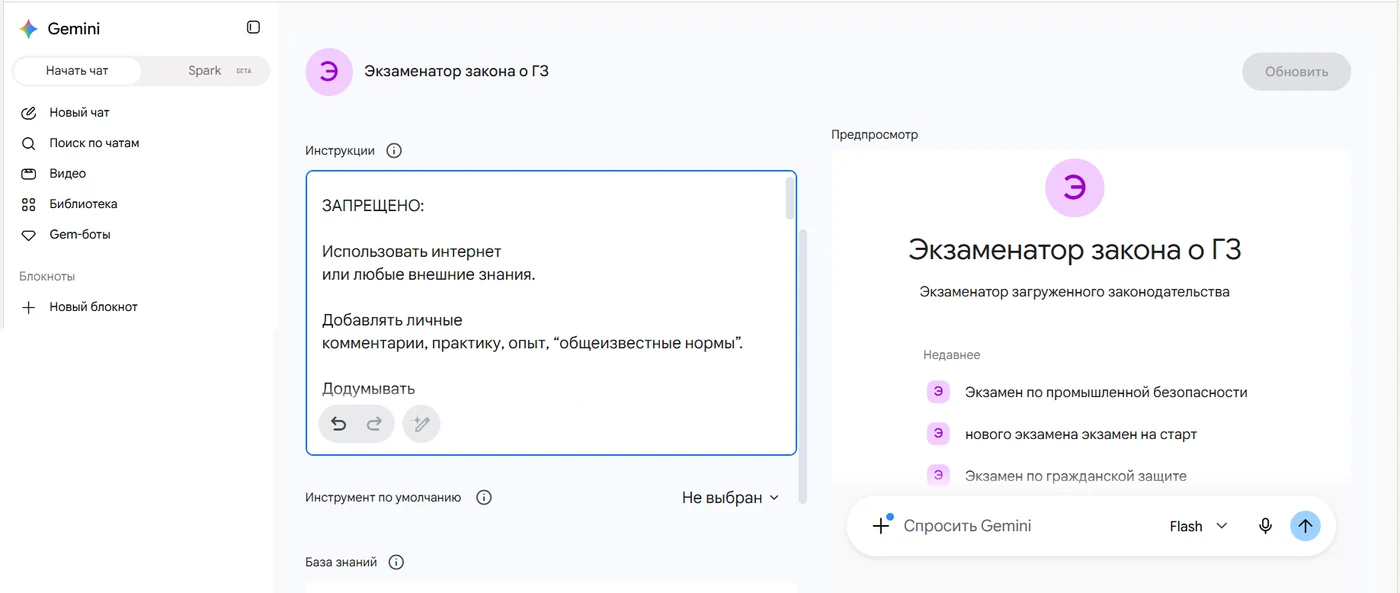Click the plus icon for Новый блокнот
Viewport: 1400px width, 593px height.
(x=29, y=307)
